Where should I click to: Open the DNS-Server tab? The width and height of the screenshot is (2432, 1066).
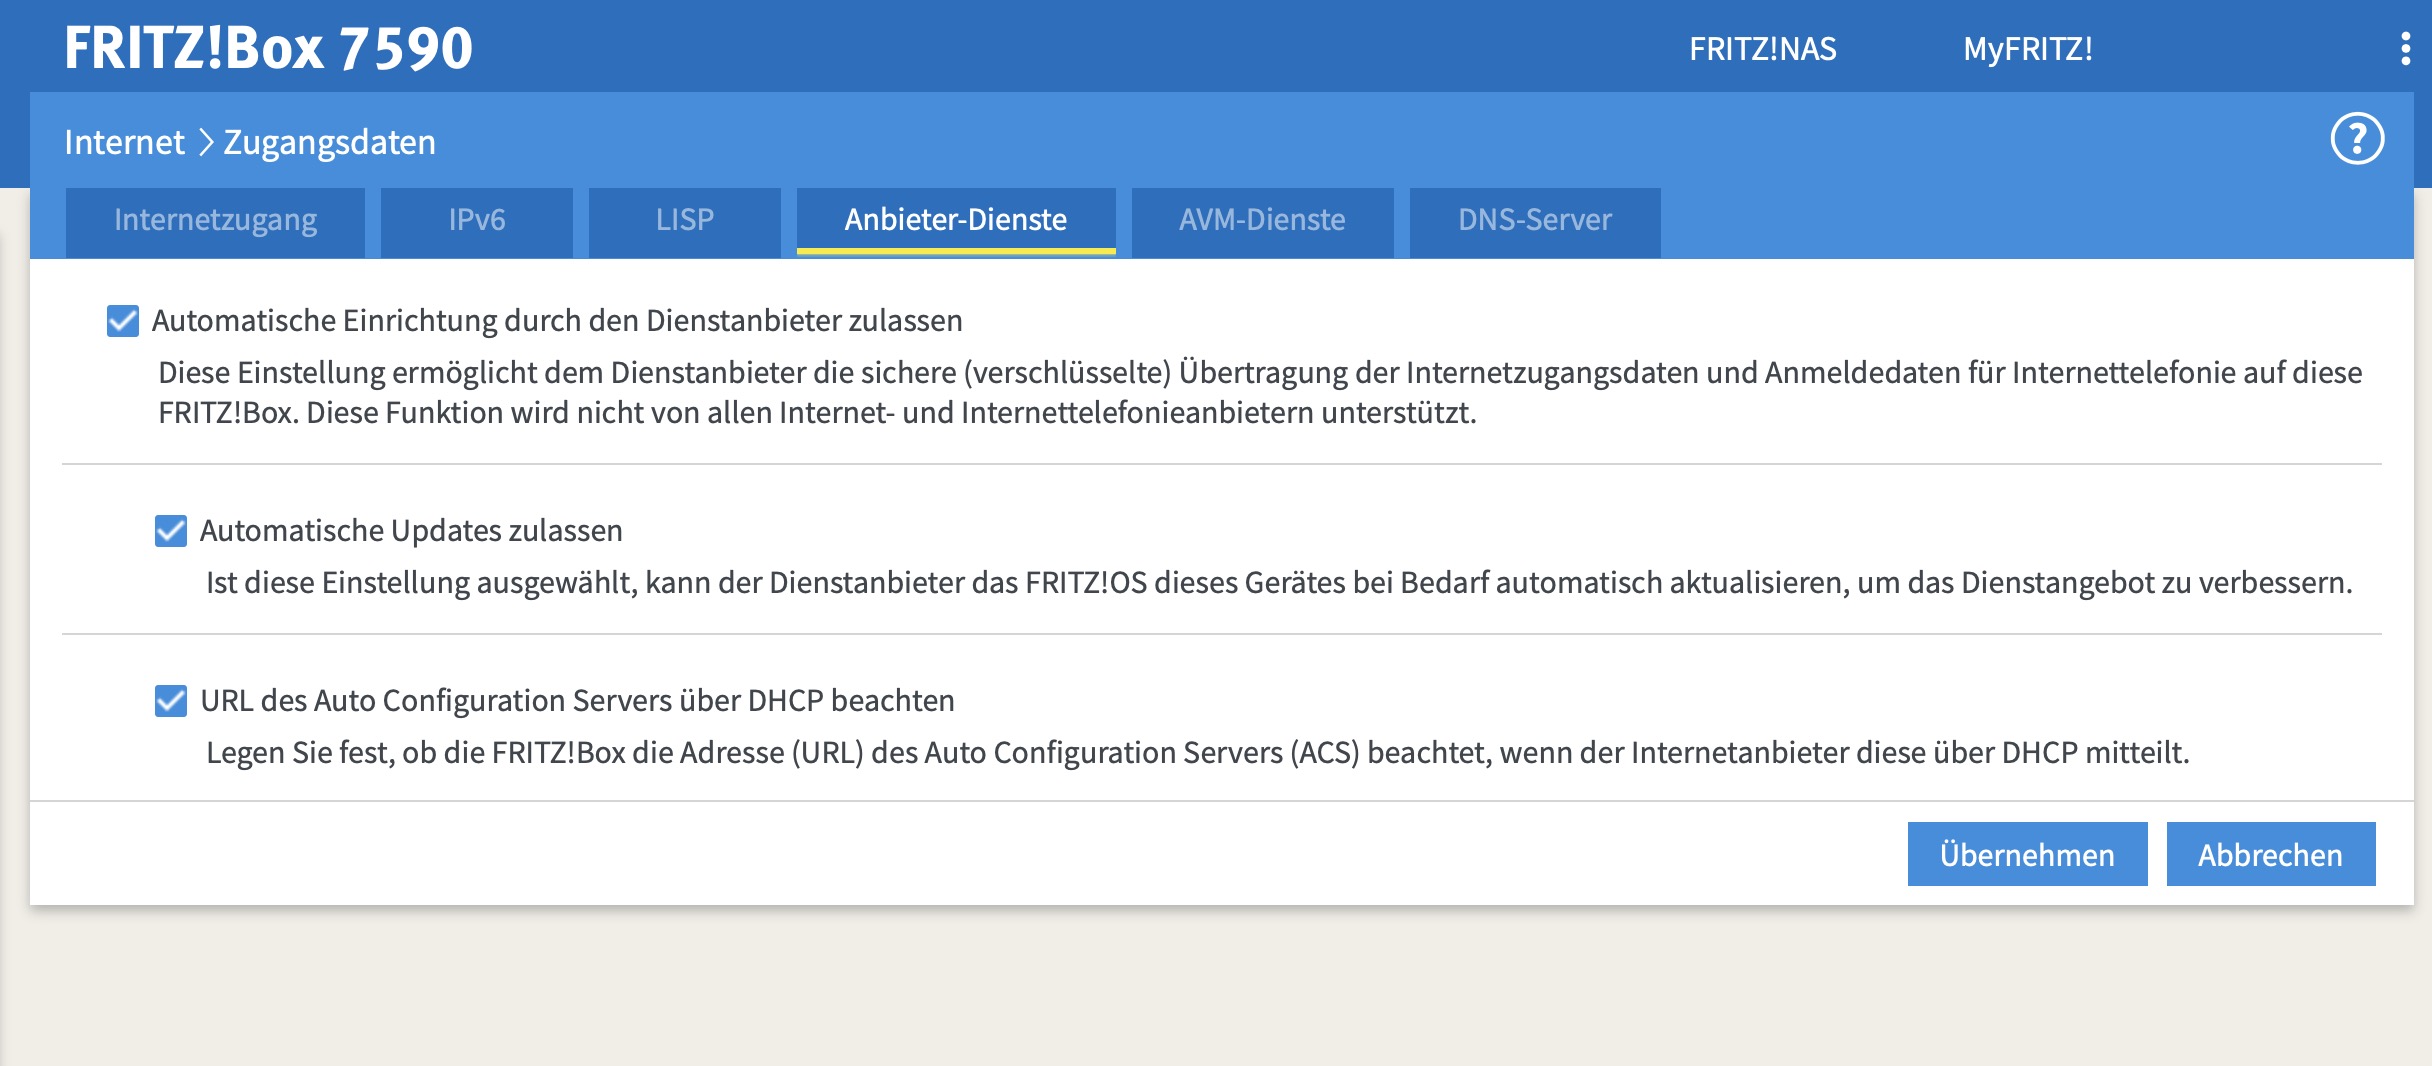pos(1535,221)
